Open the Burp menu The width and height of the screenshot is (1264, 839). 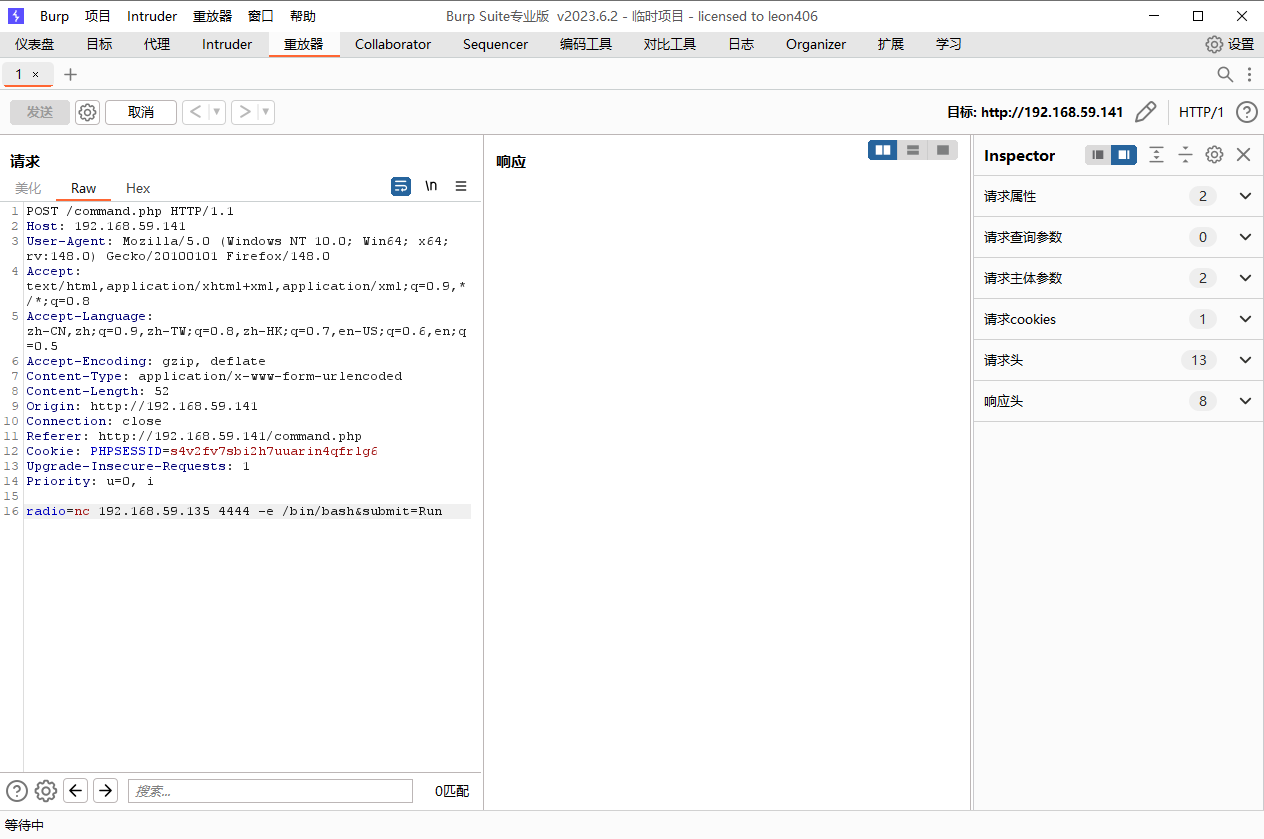click(54, 16)
